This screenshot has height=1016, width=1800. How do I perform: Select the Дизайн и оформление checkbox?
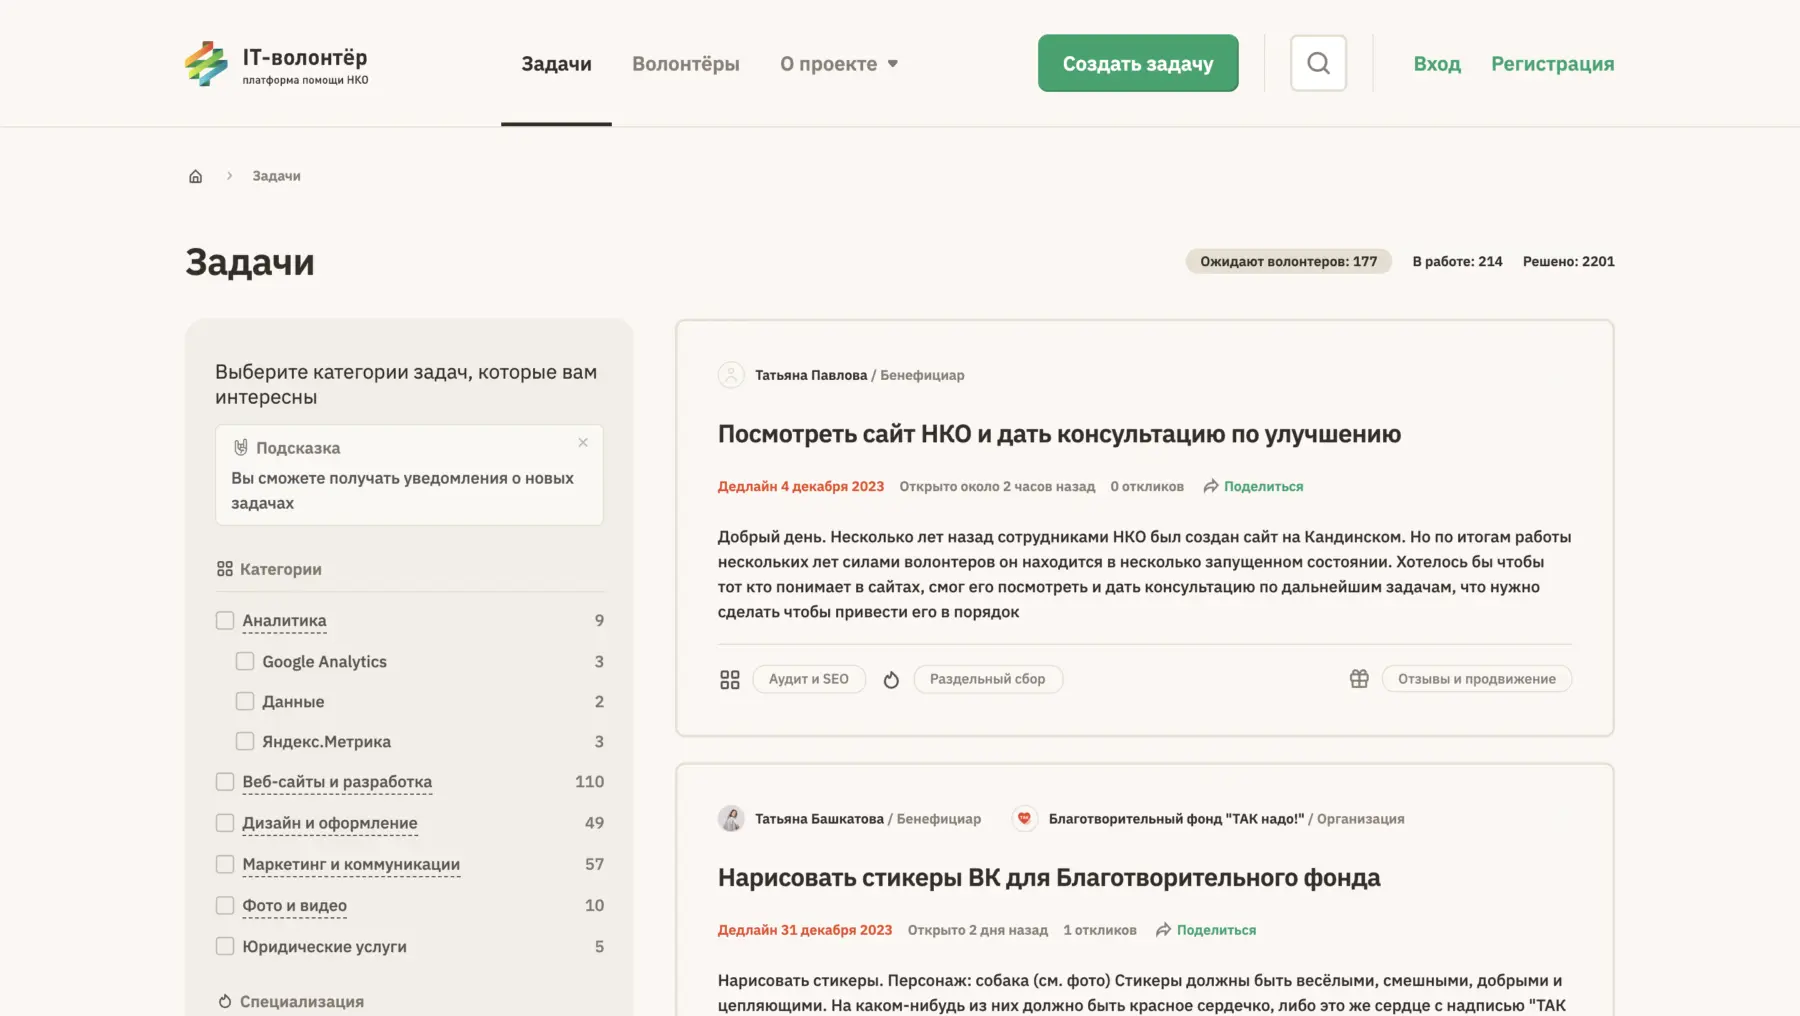pos(225,822)
